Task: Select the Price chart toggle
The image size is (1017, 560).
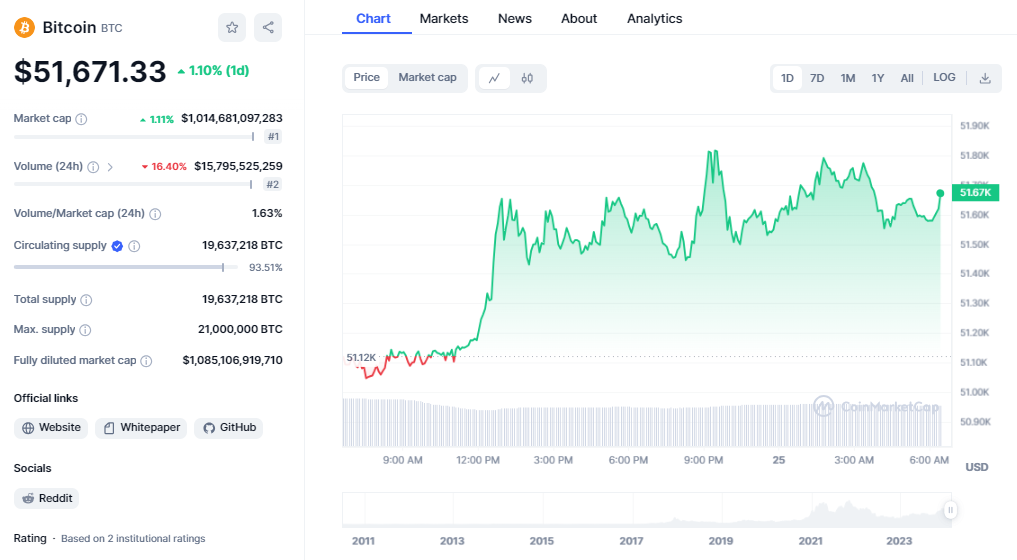Action: click(x=366, y=77)
